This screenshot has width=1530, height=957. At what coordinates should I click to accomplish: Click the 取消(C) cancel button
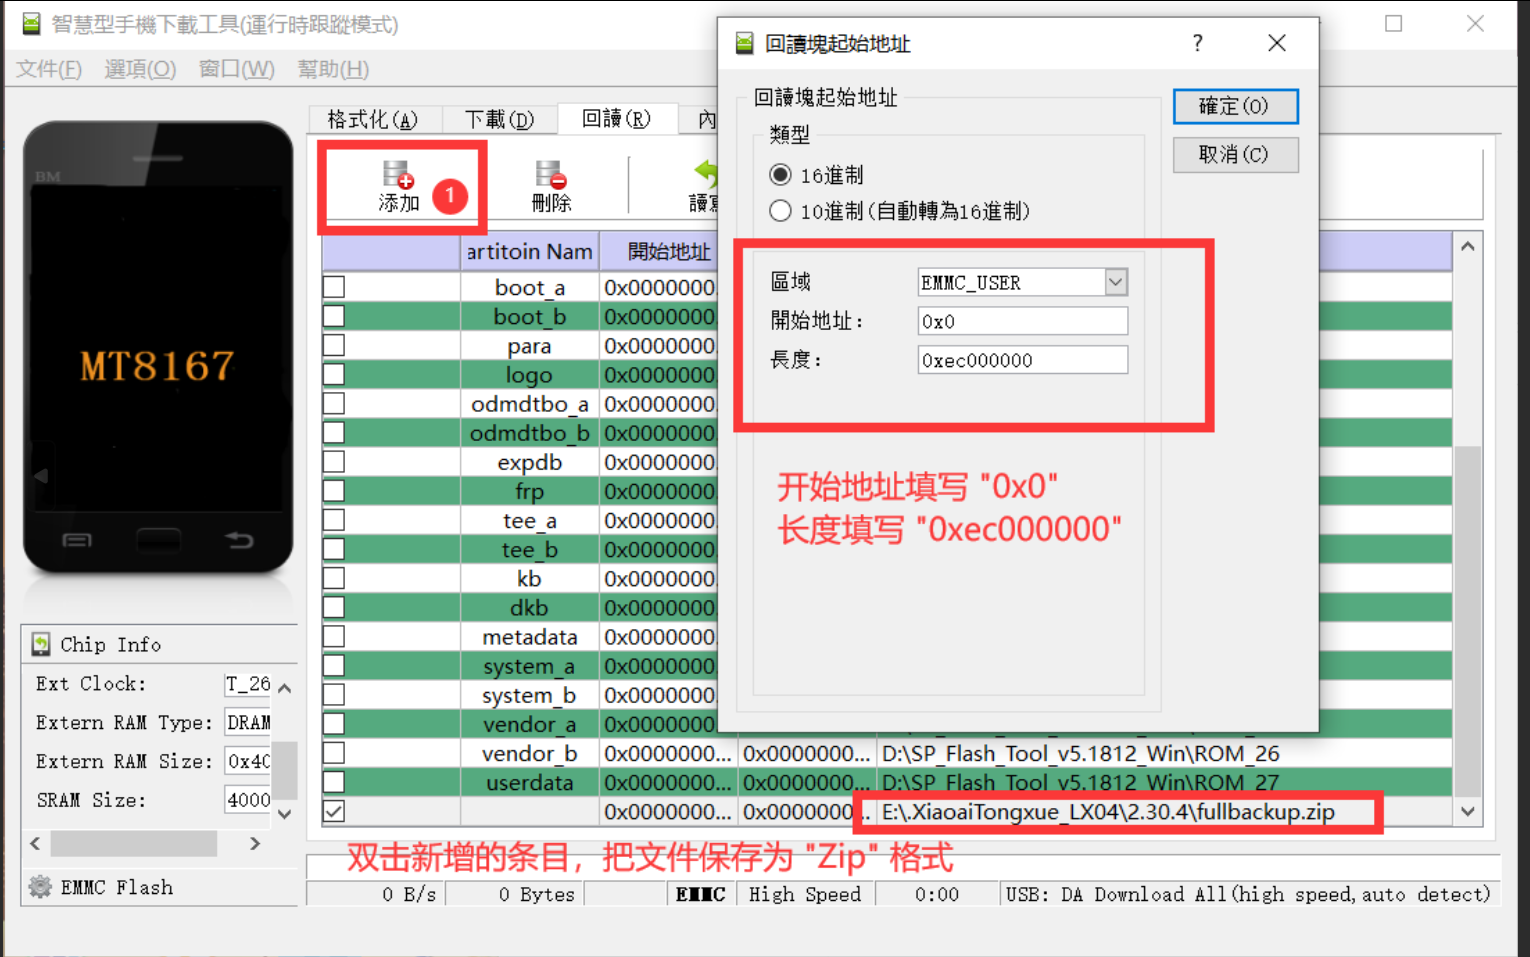1235,154
